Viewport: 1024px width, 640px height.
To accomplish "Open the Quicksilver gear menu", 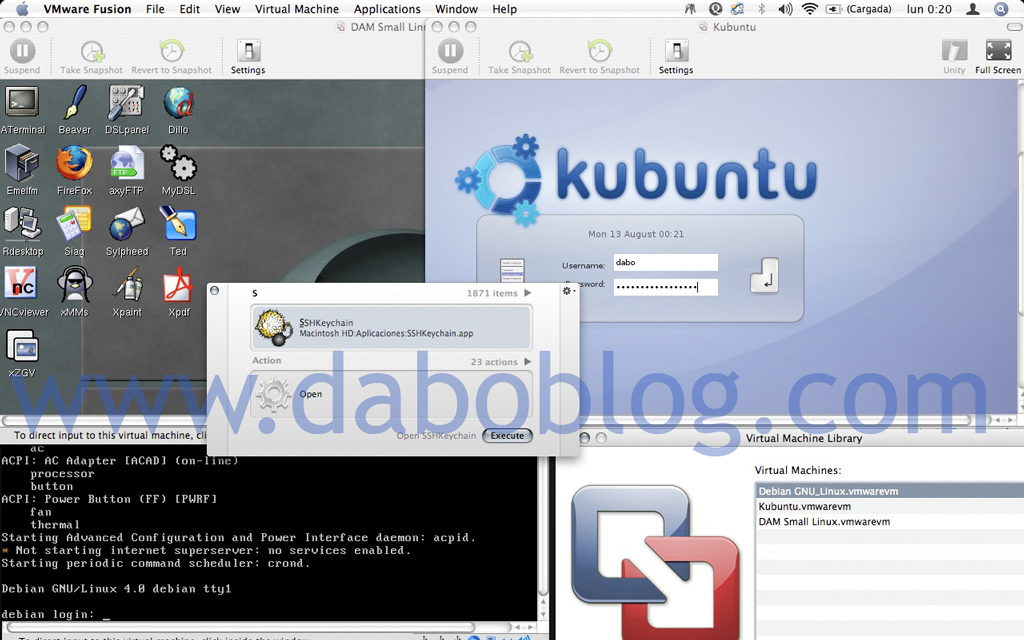I will coord(568,291).
